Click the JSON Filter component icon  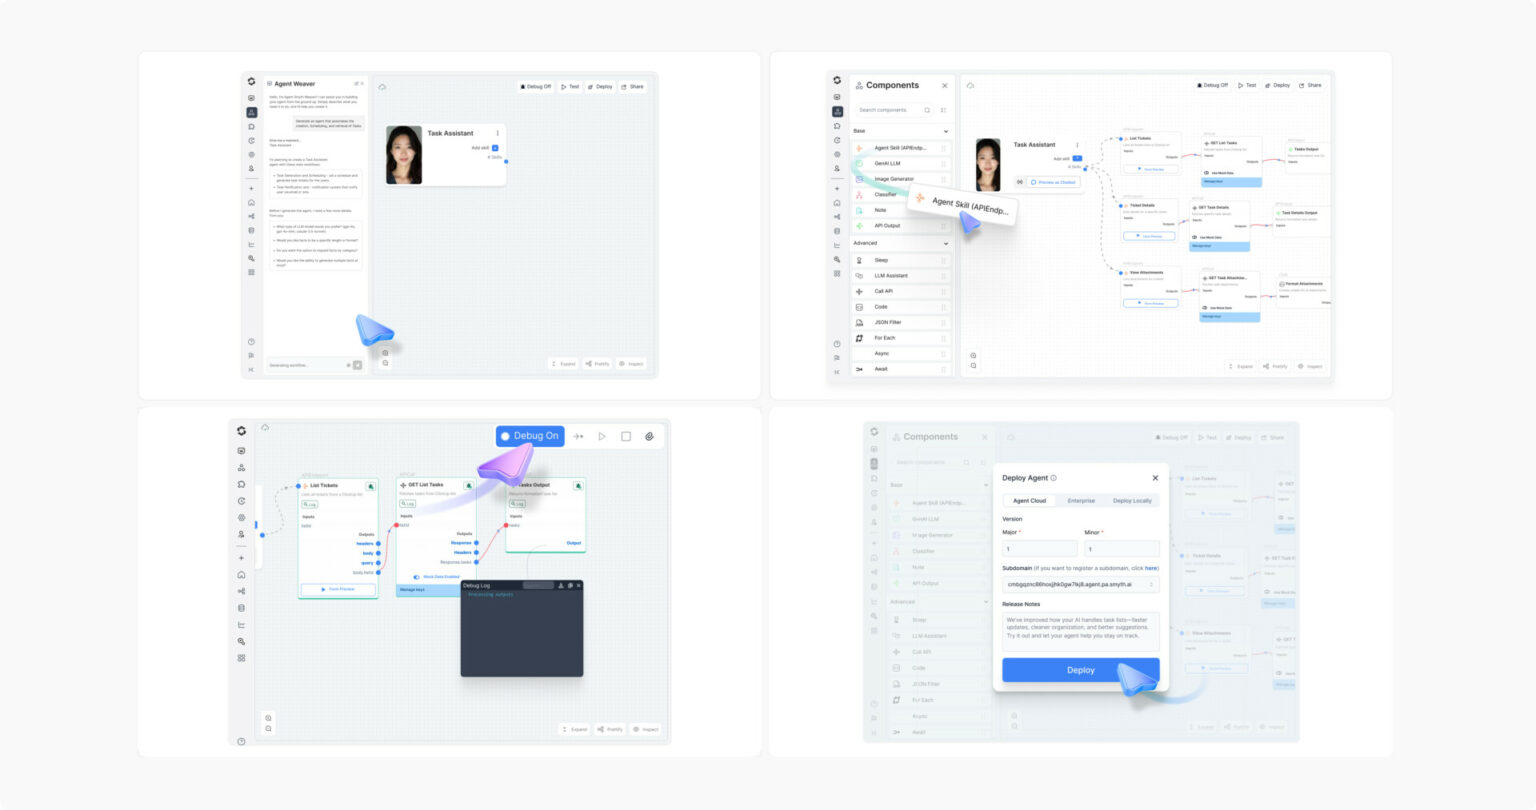click(859, 322)
